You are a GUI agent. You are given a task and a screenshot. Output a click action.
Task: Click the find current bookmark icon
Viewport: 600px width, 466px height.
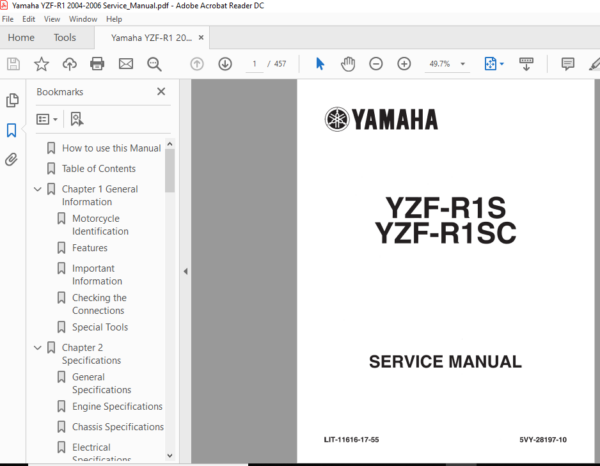77,119
